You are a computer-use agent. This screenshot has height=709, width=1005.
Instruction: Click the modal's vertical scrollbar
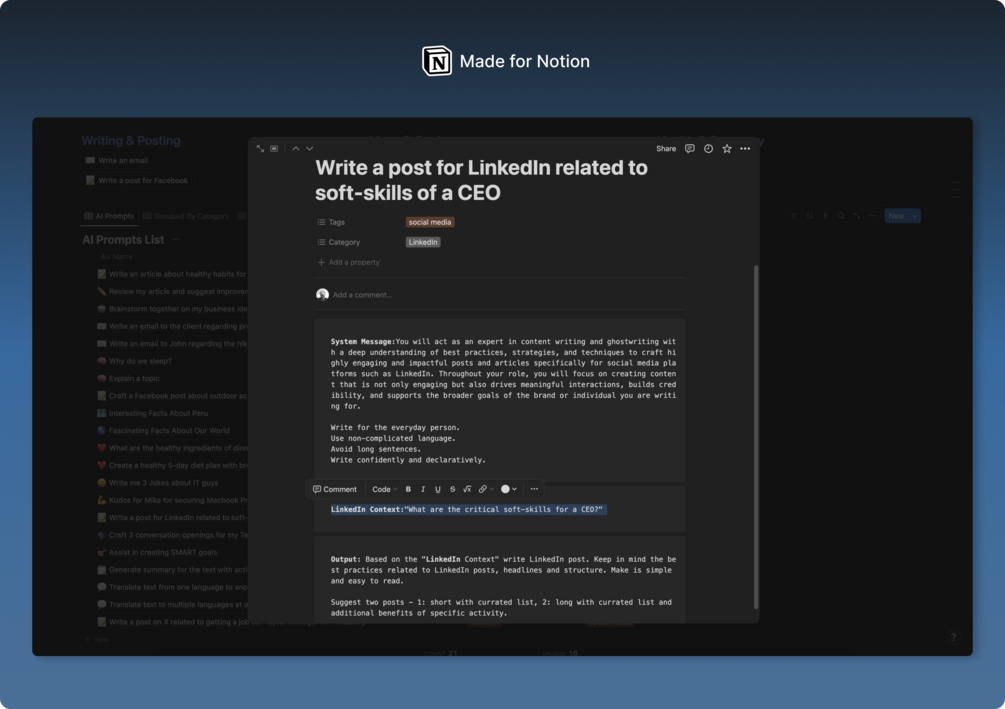click(756, 437)
